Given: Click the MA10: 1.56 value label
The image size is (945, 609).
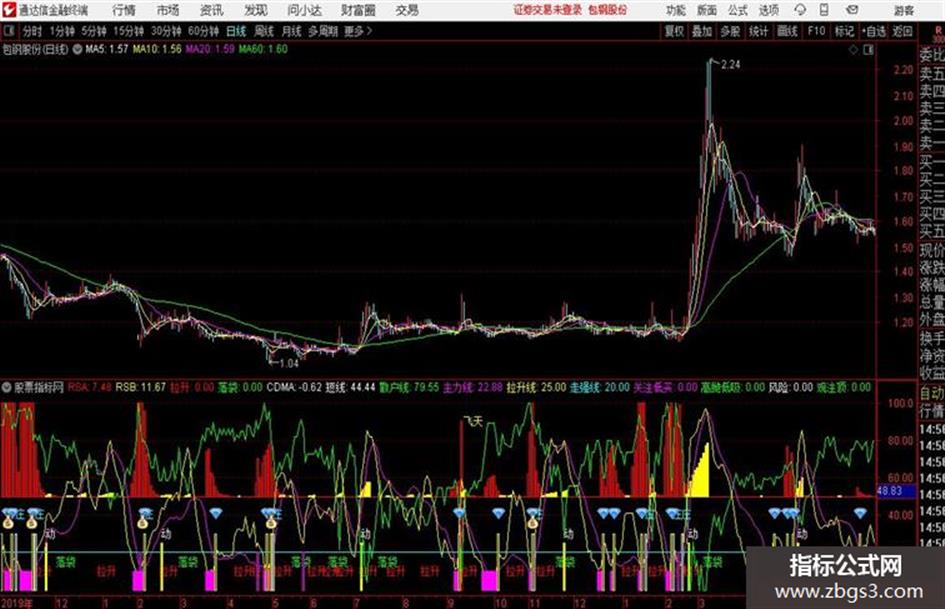Looking at the screenshot, I should pyautogui.click(x=157, y=49).
